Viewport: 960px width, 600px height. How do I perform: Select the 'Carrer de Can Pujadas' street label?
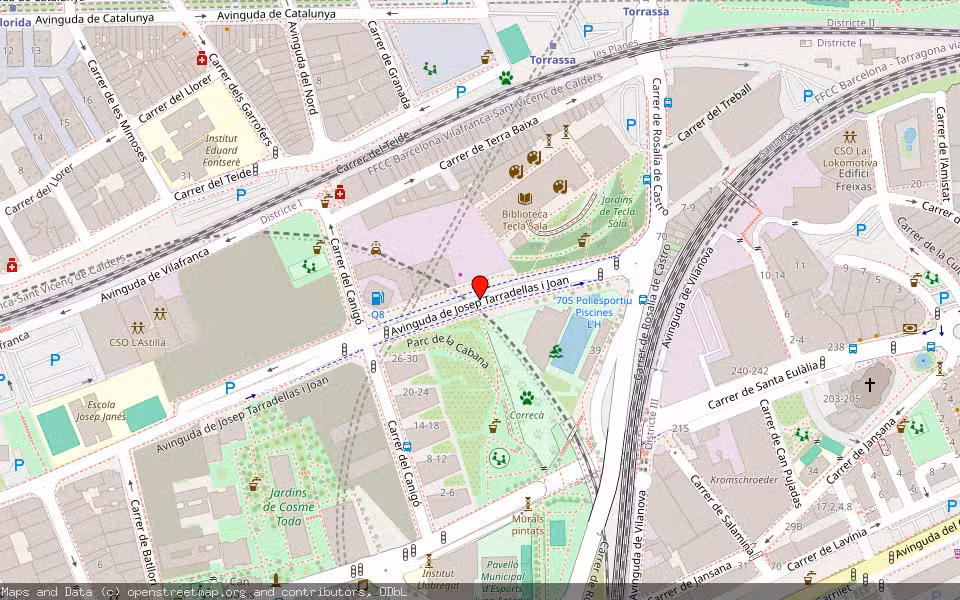[x=780, y=454]
